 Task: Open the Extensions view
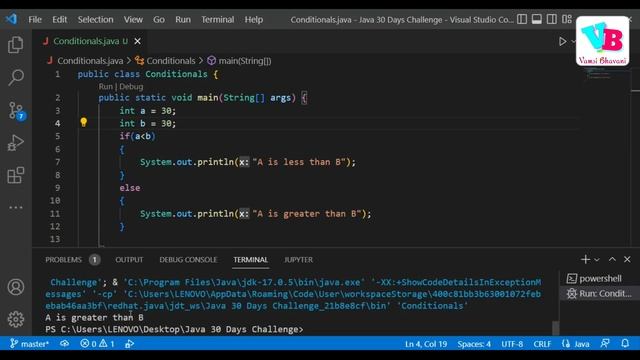[16, 176]
